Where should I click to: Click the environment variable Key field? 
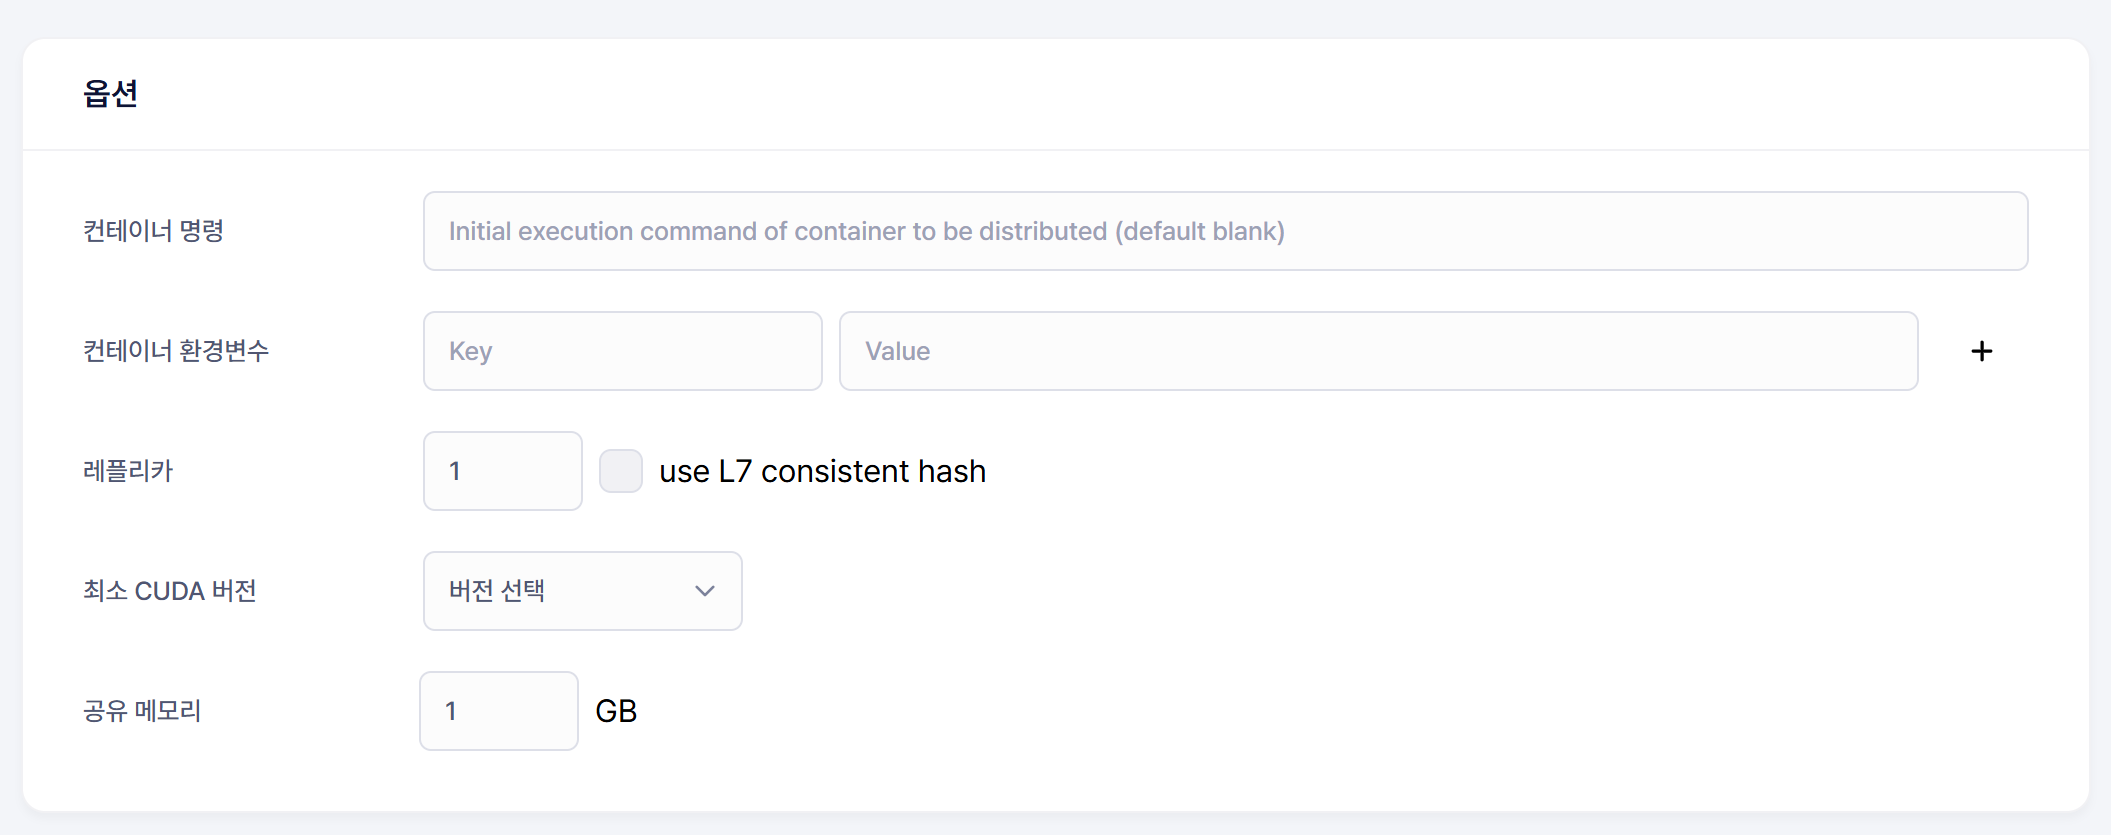pos(622,351)
